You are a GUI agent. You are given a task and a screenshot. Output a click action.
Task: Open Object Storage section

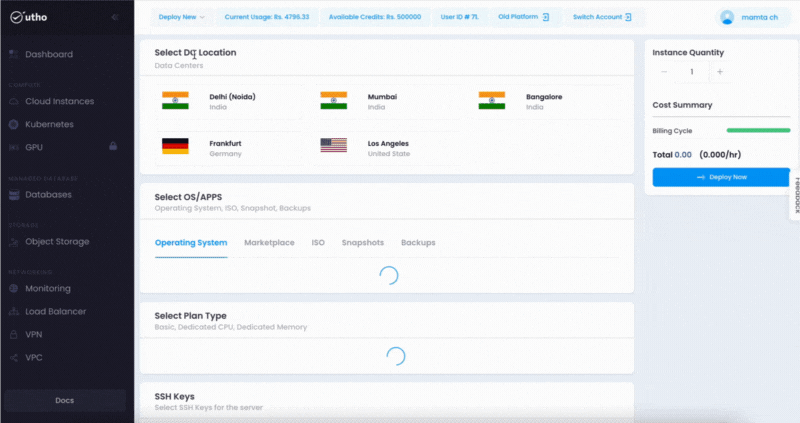(x=57, y=241)
